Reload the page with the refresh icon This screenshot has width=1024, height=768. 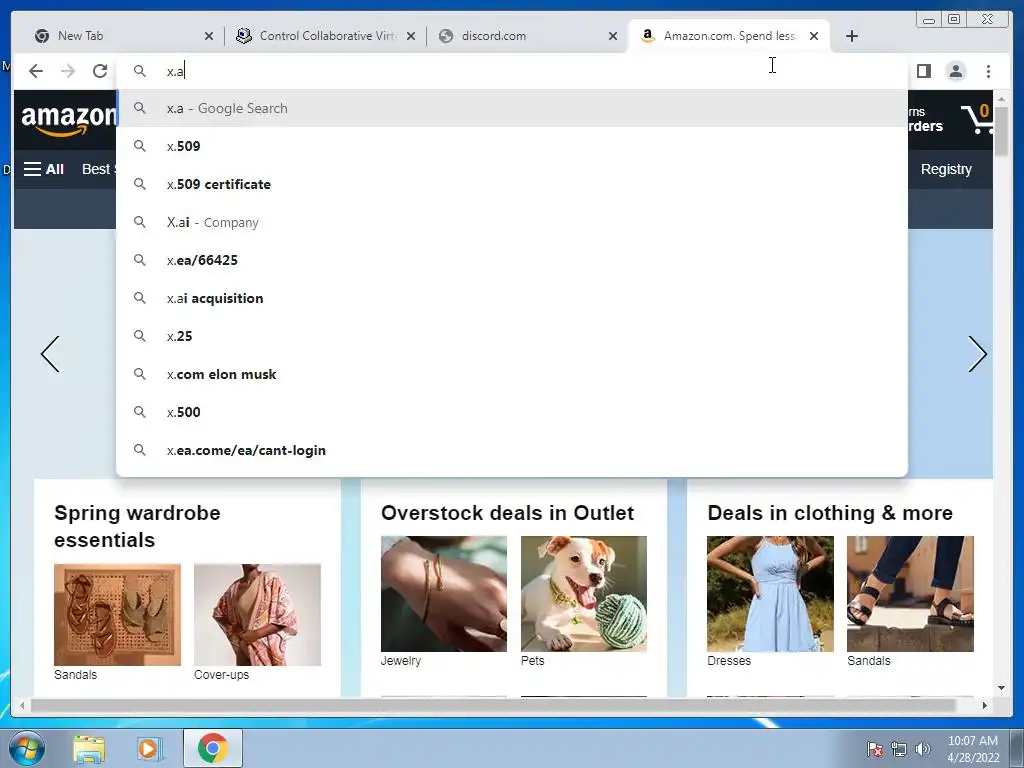100,71
